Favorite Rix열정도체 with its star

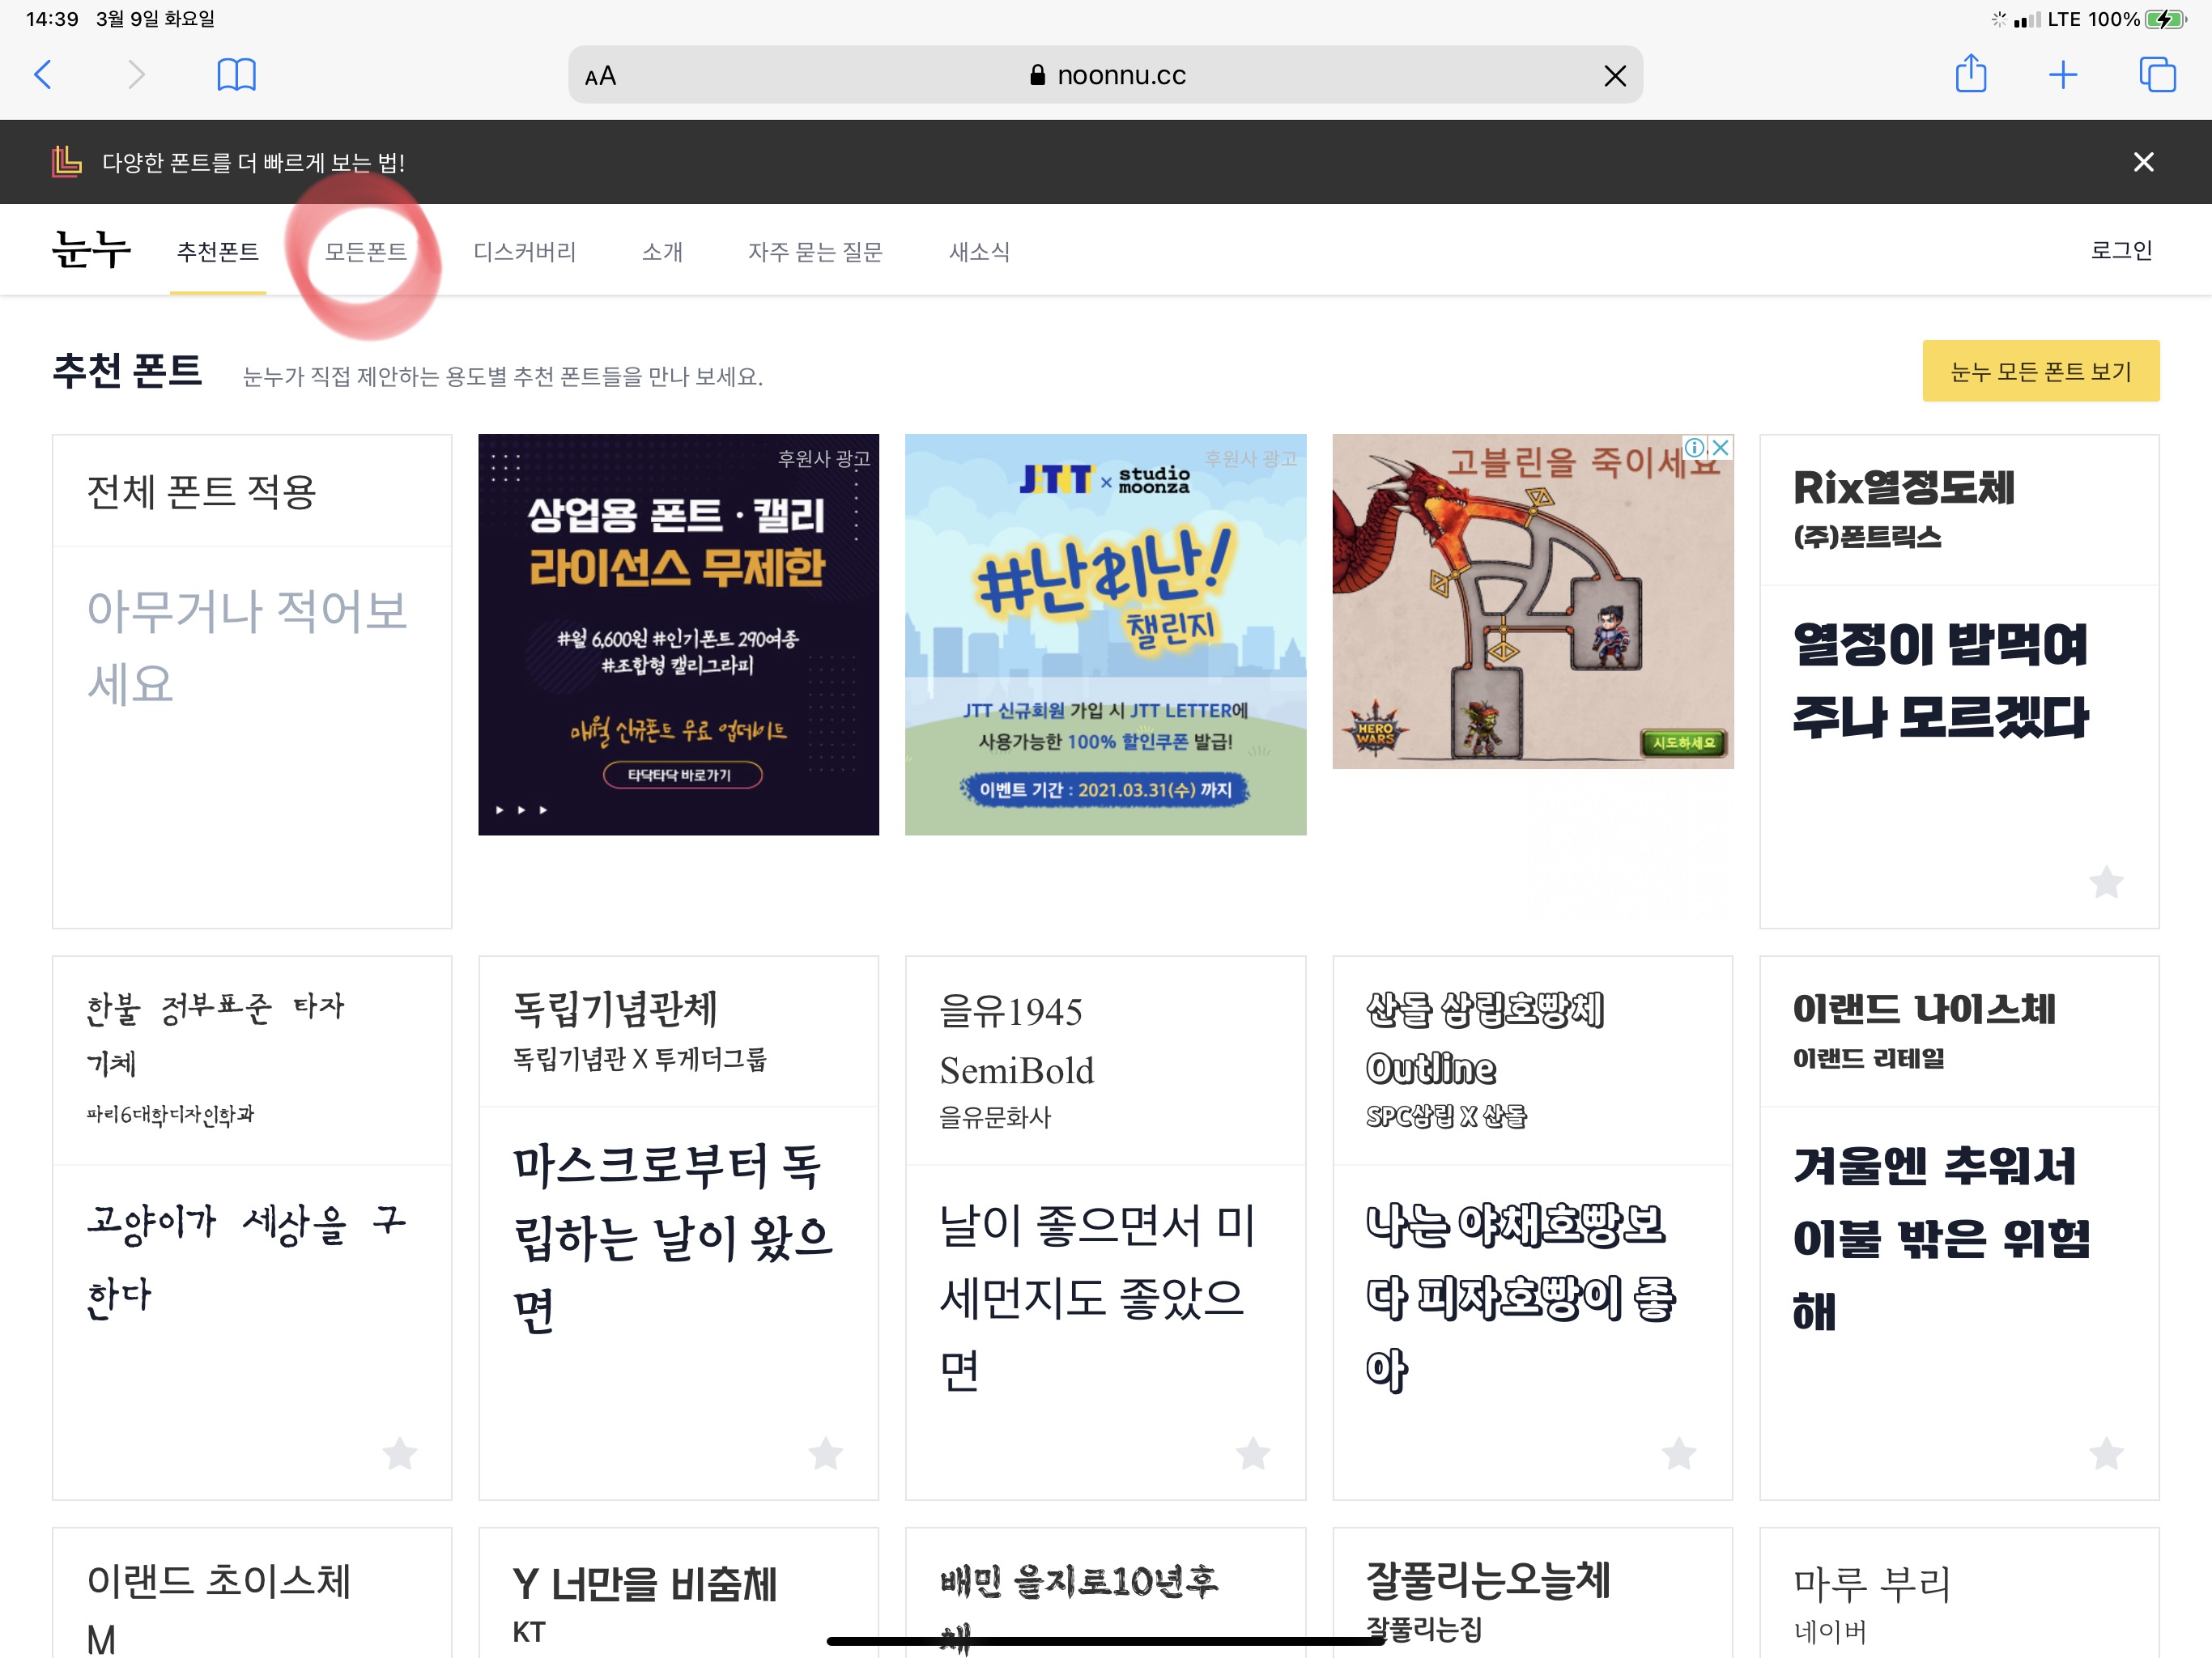pyautogui.click(x=2106, y=881)
